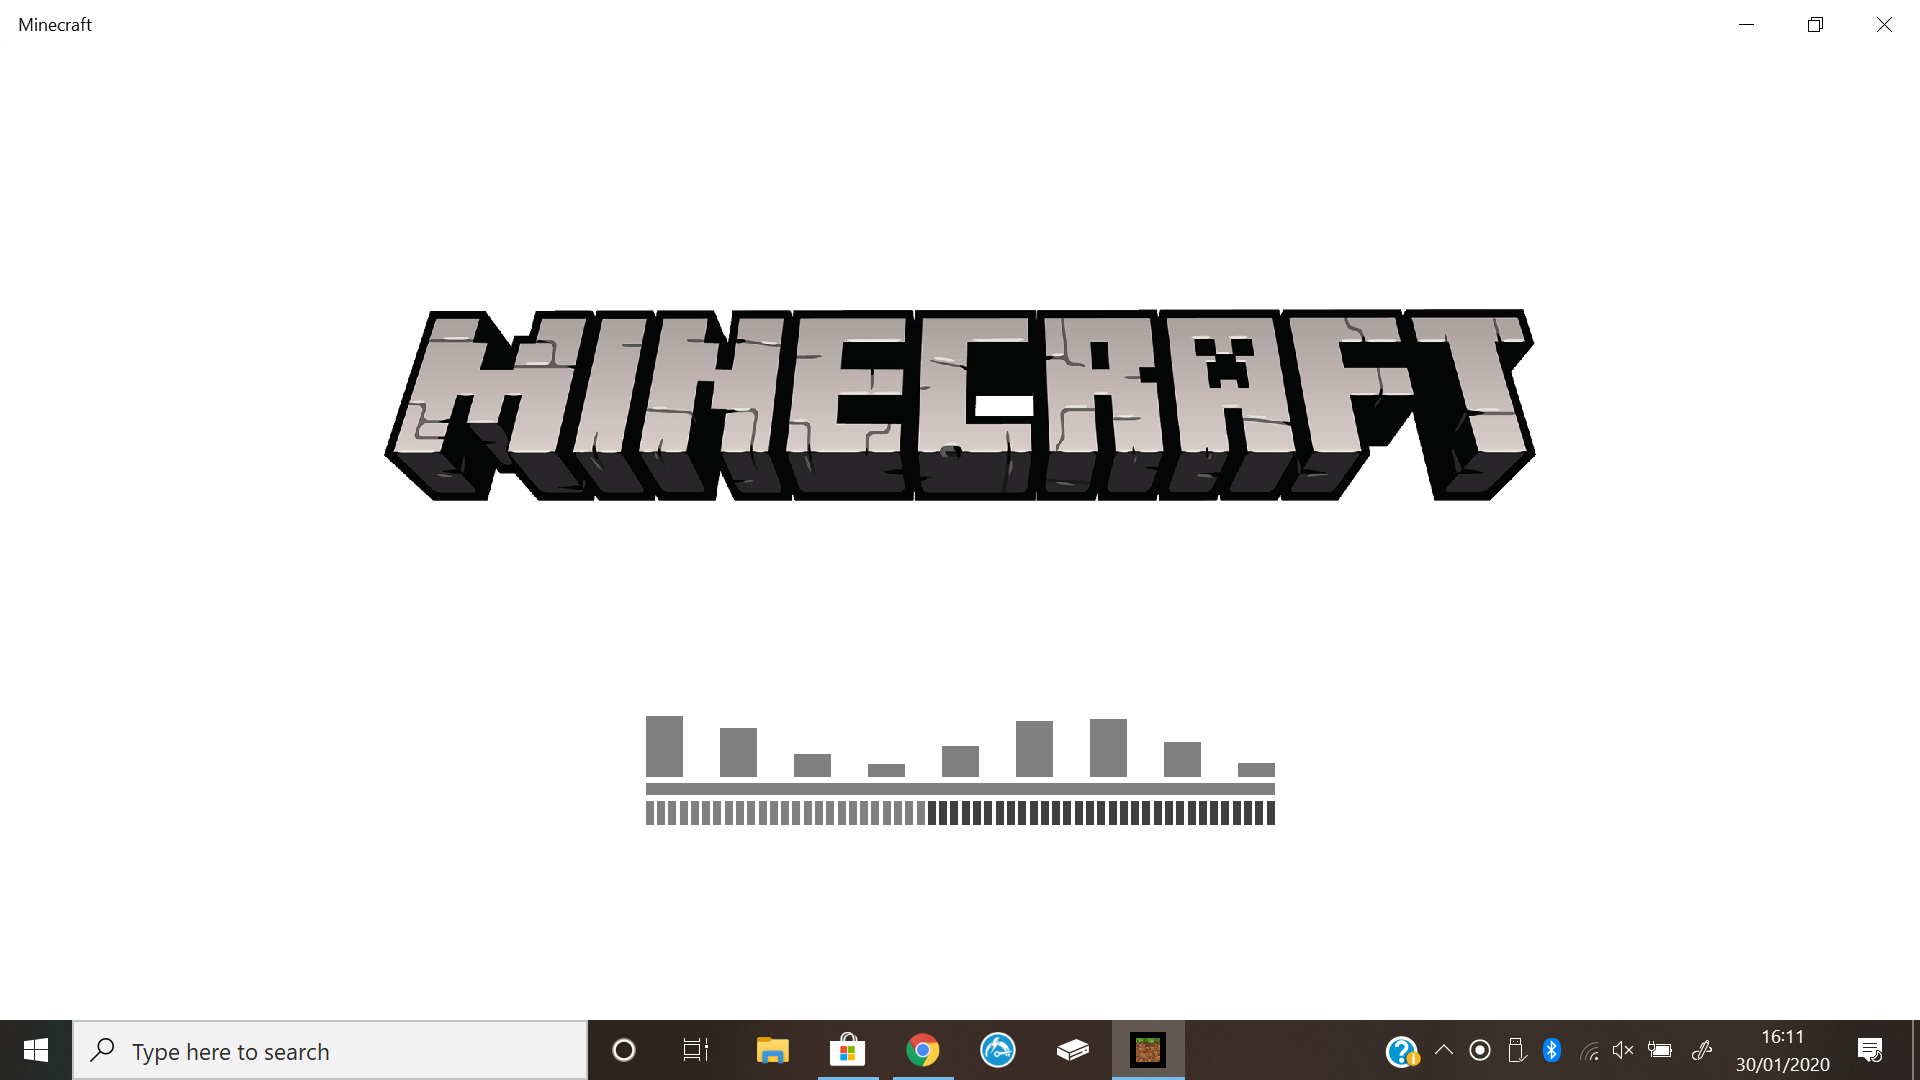This screenshot has height=1080, width=1920.
Task: Click the blue dolphin app taskbar icon
Action: pos(997,1050)
